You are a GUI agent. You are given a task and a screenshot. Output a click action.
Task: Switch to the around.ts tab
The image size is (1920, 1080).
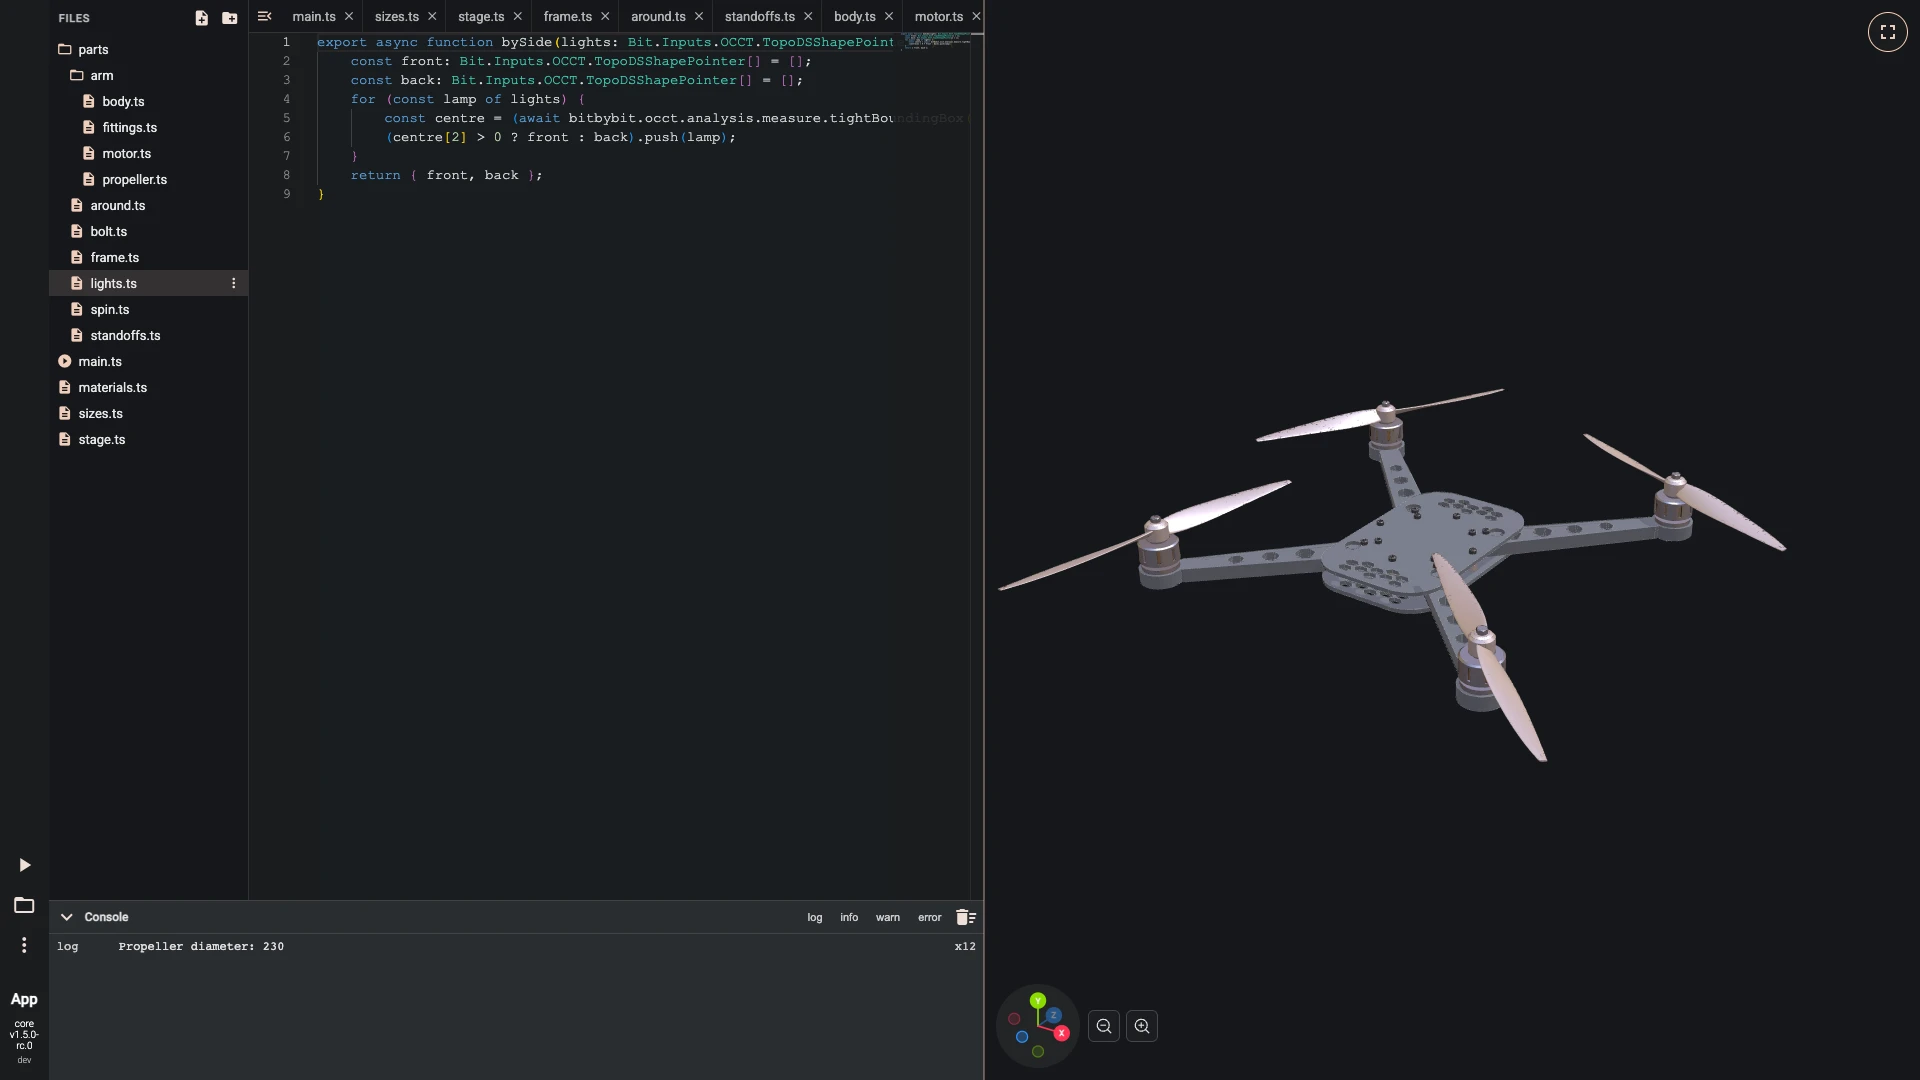(x=658, y=17)
